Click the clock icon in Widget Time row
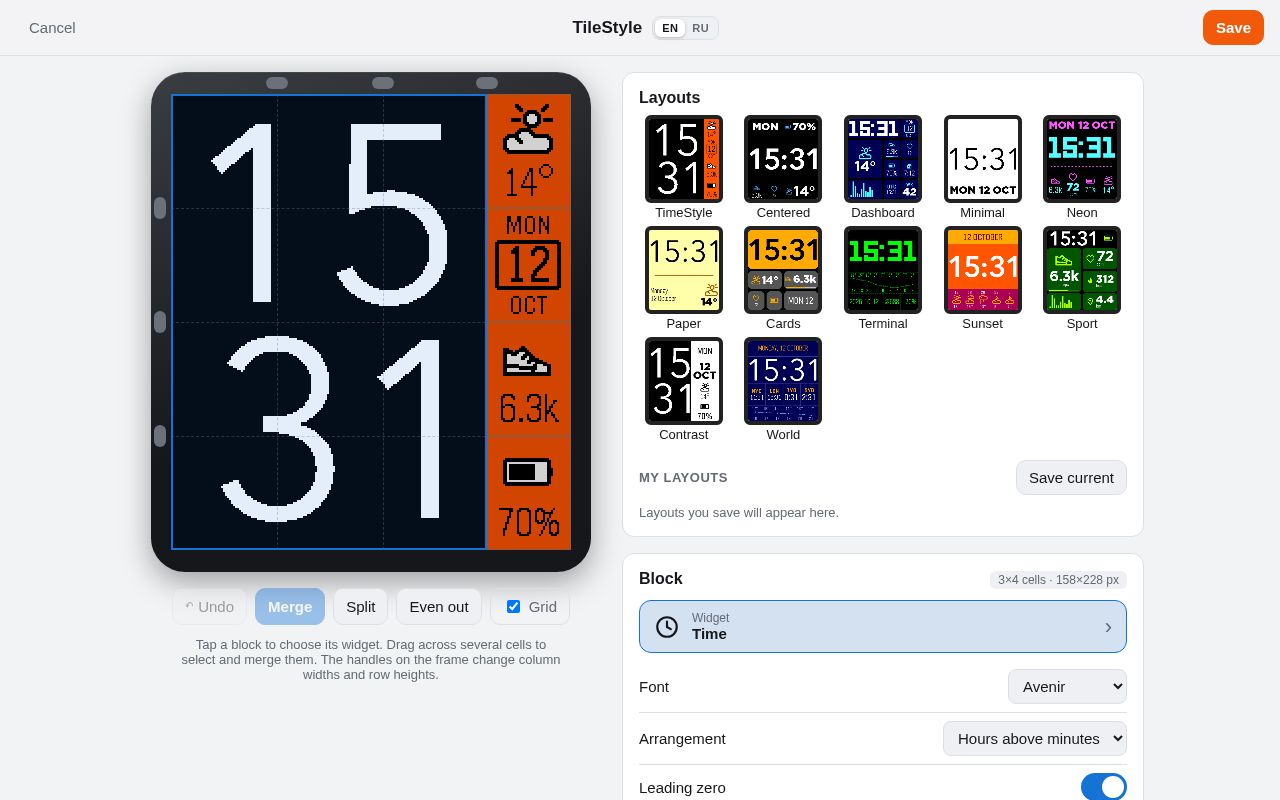 click(x=667, y=627)
